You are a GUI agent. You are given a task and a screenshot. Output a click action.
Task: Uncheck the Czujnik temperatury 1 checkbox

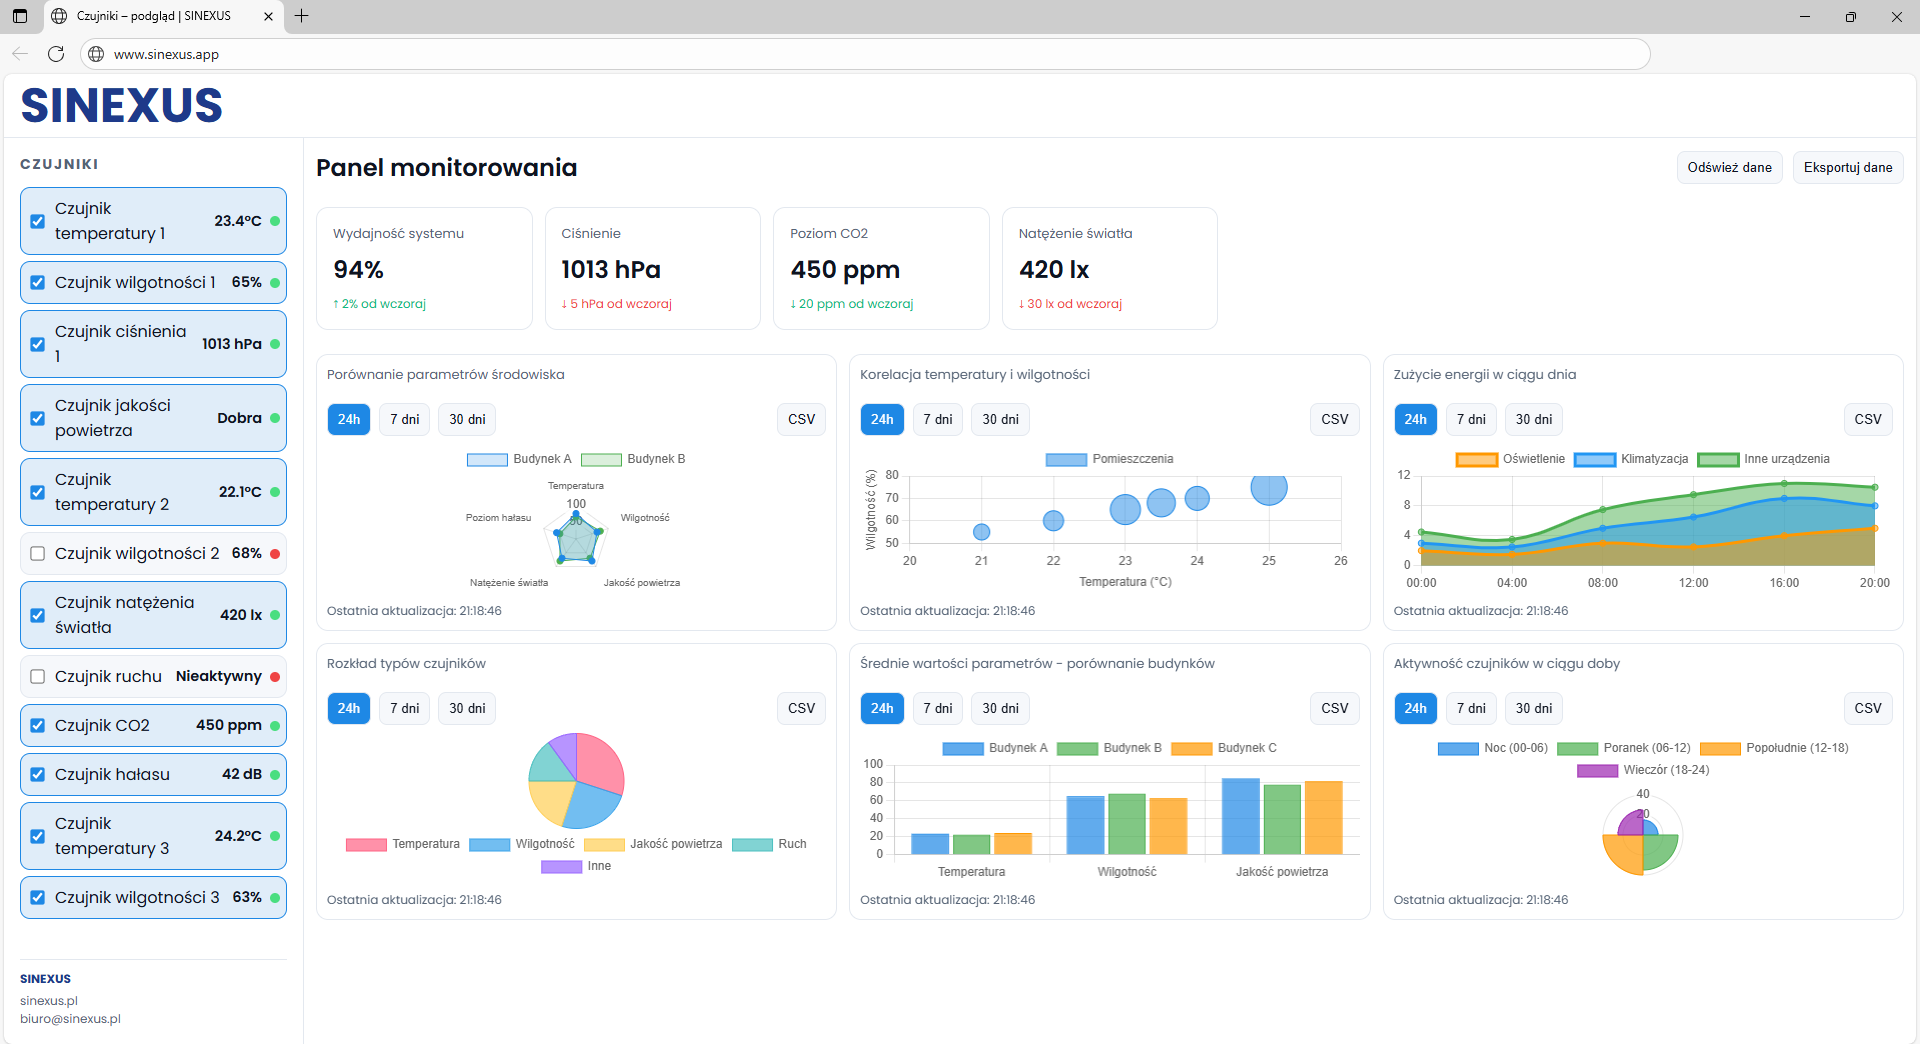(x=38, y=221)
